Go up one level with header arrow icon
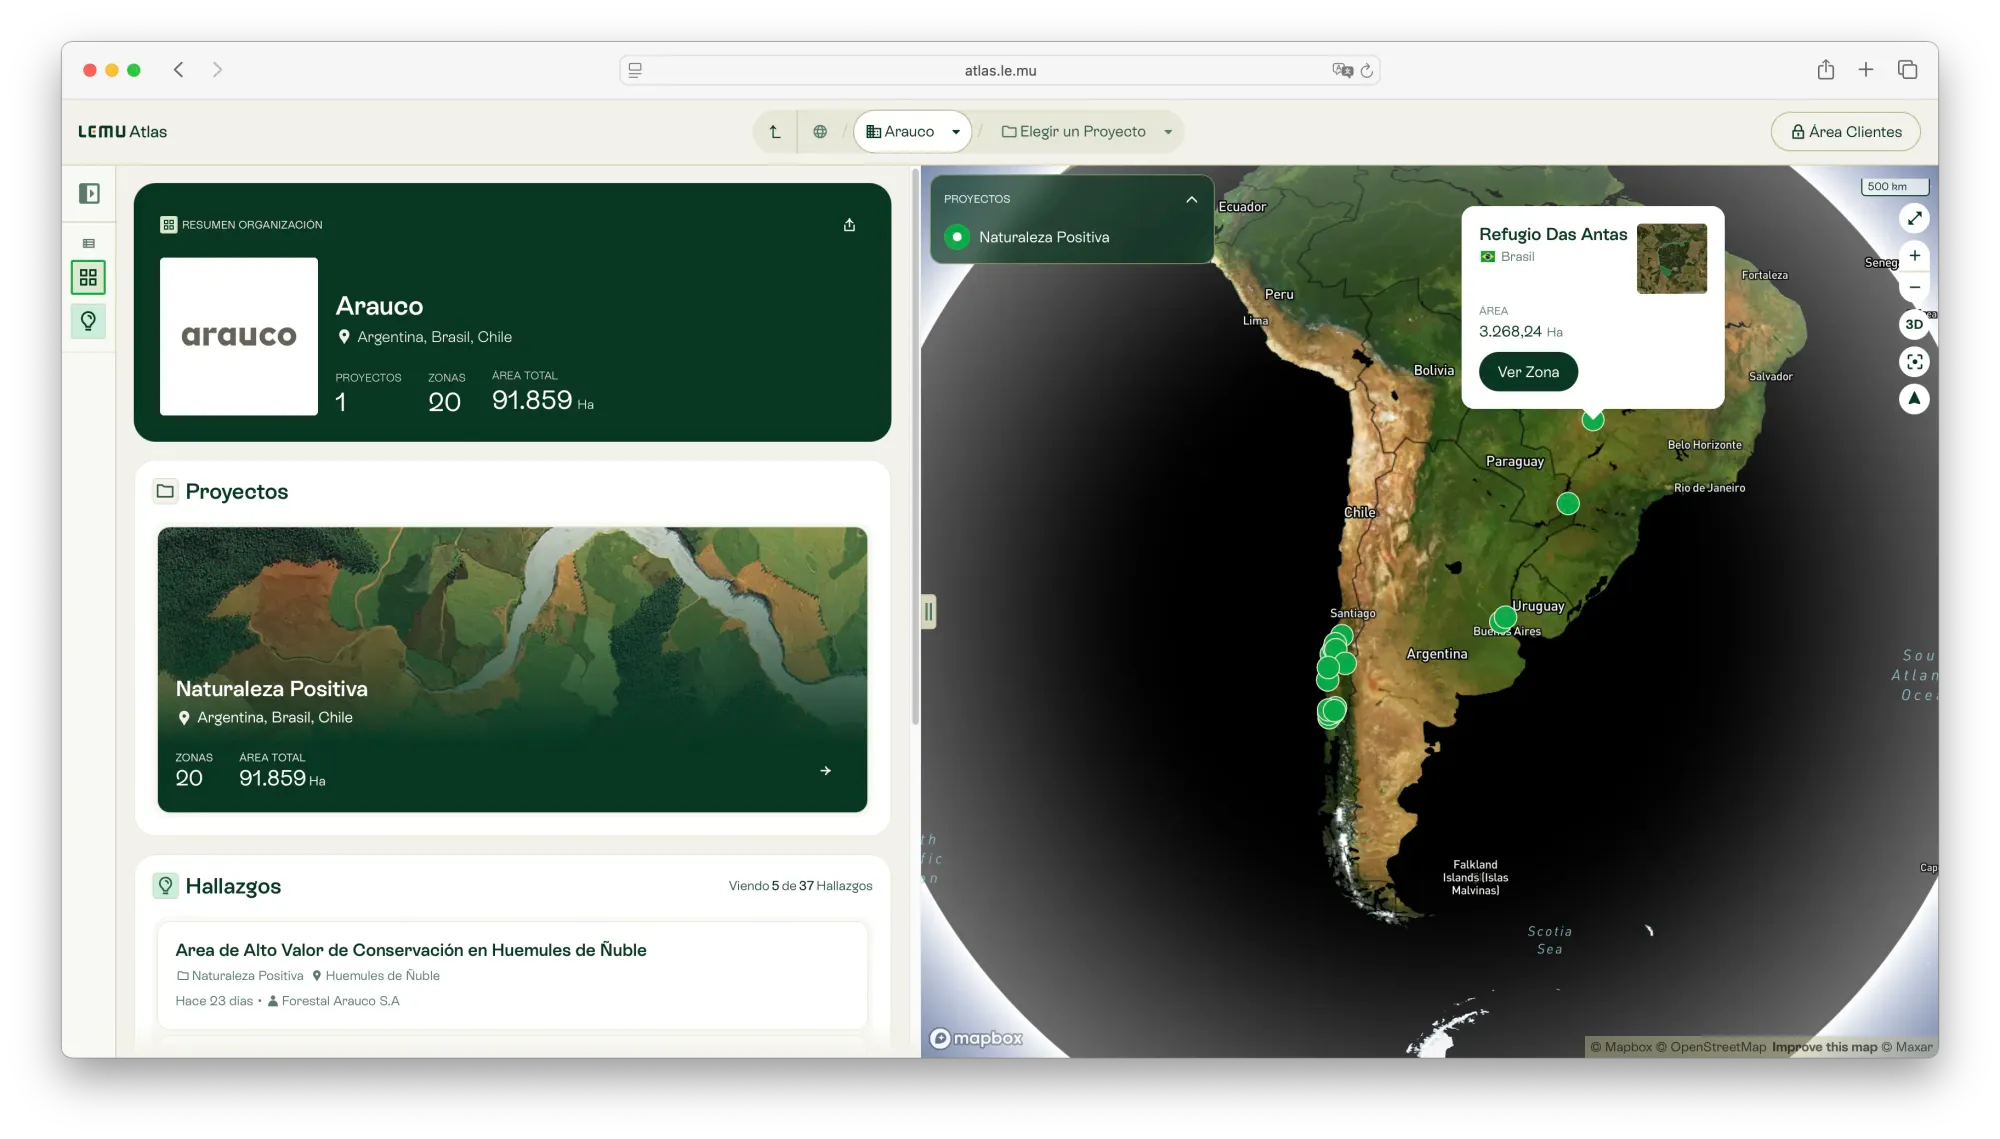The width and height of the screenshot is (2000, 1139). [x=775, y=131]
